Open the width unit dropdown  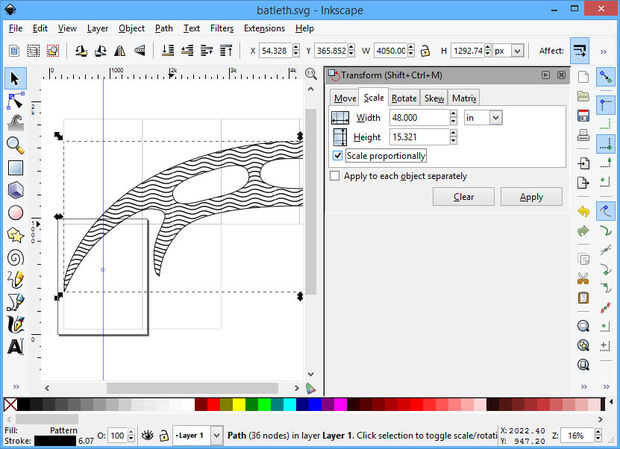(494, 118)
